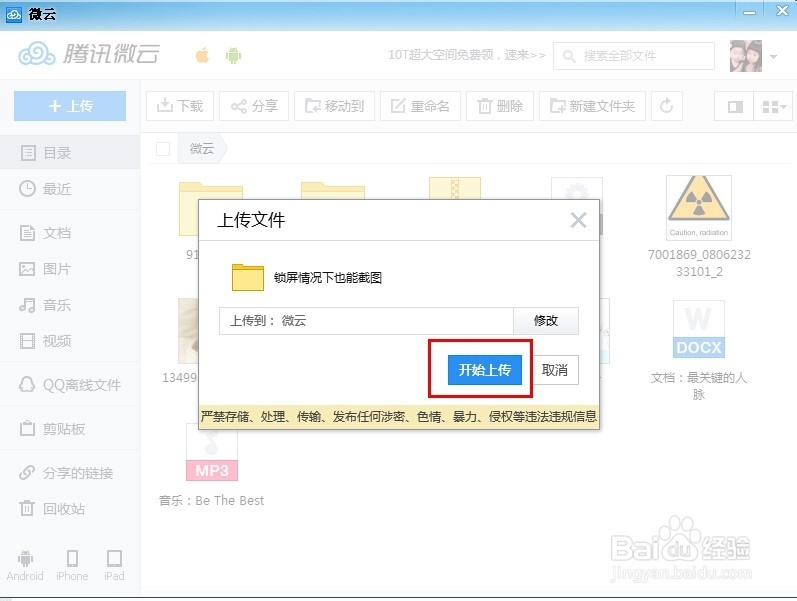Image resolution: width=797 pixels, height=601 pixels.
Task: Select the zip archive file icon
Action: (x=455, y=188)
